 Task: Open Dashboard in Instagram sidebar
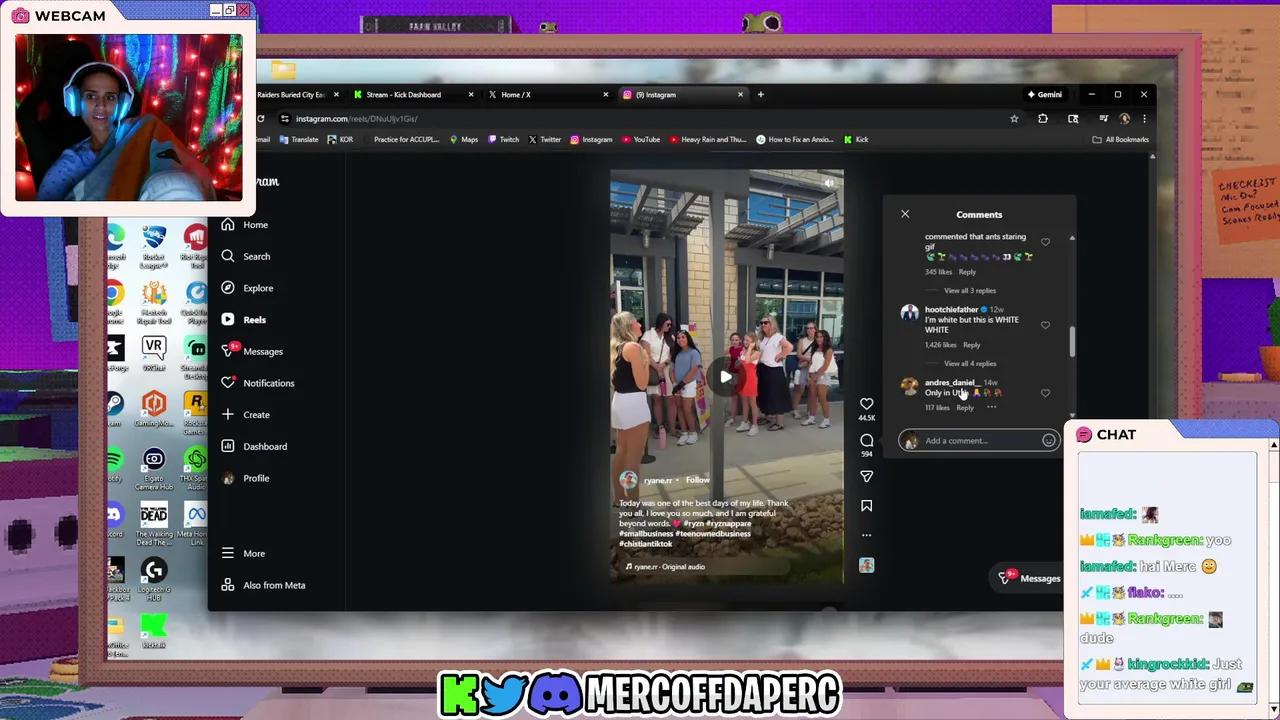click(254, 446)
